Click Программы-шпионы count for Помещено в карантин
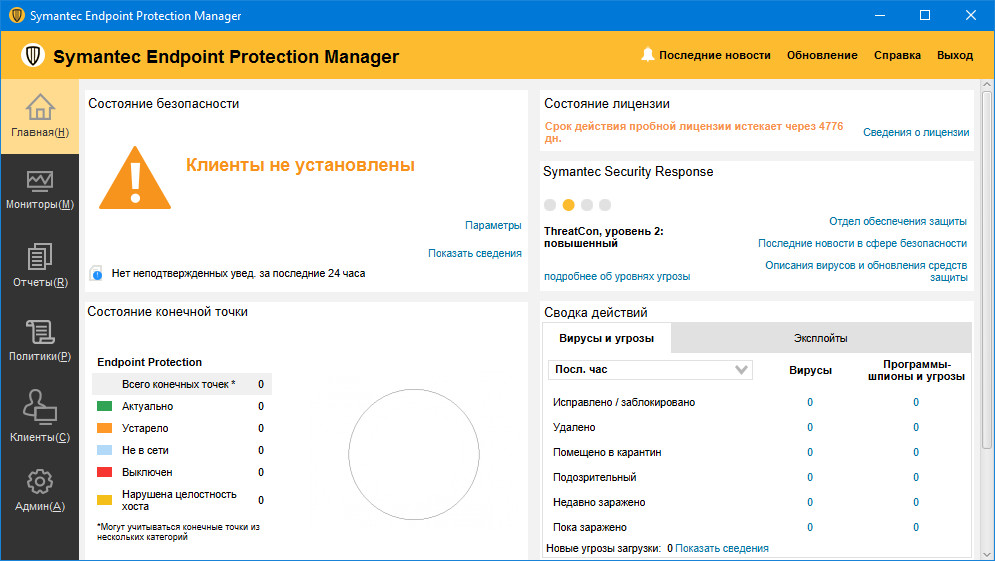Image resolution: width=995 pixels, height=561 pixels. 916,452
